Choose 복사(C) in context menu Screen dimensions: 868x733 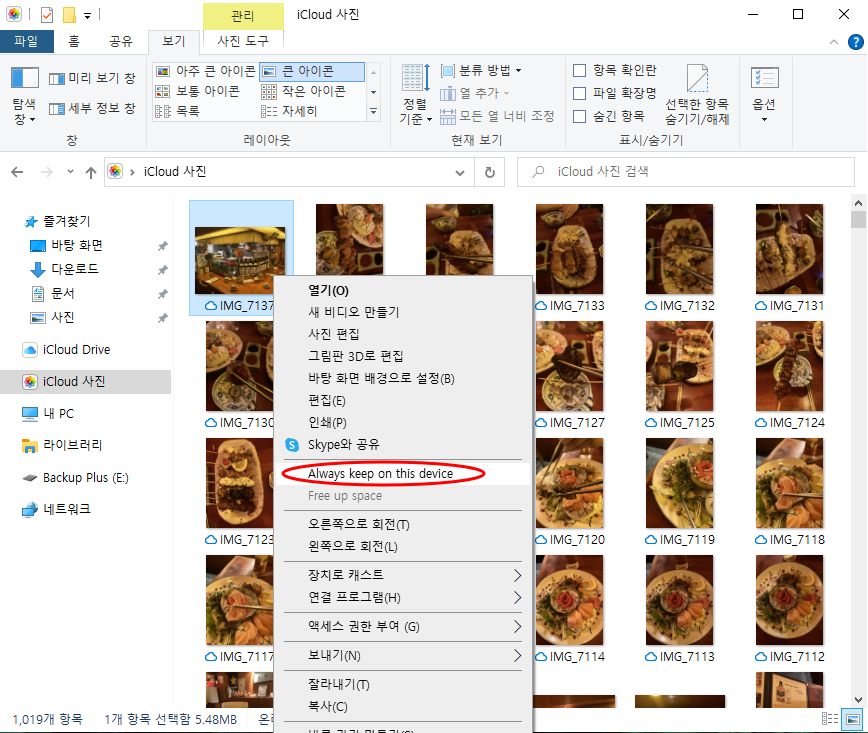click(x=403, y=706)
